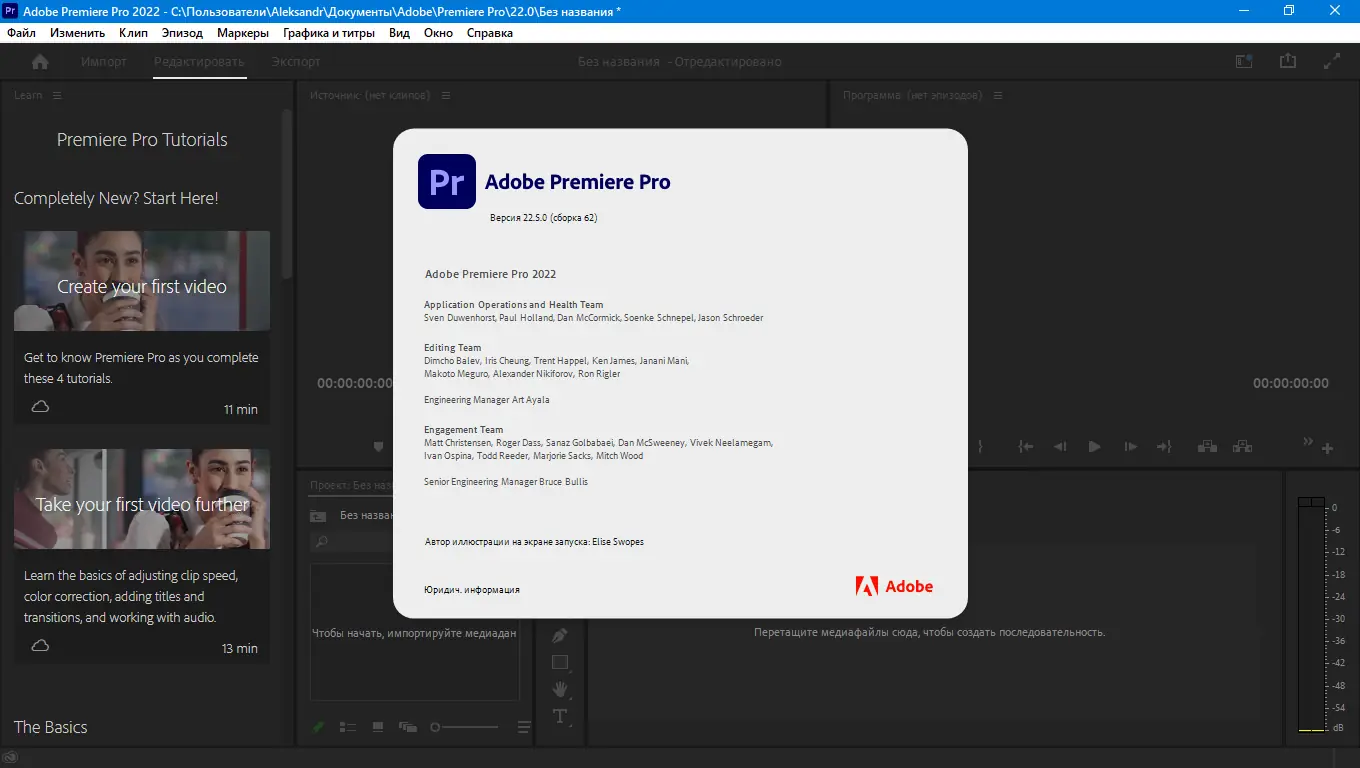
Task: Select the Type tool
Action: tap(560, 716)
